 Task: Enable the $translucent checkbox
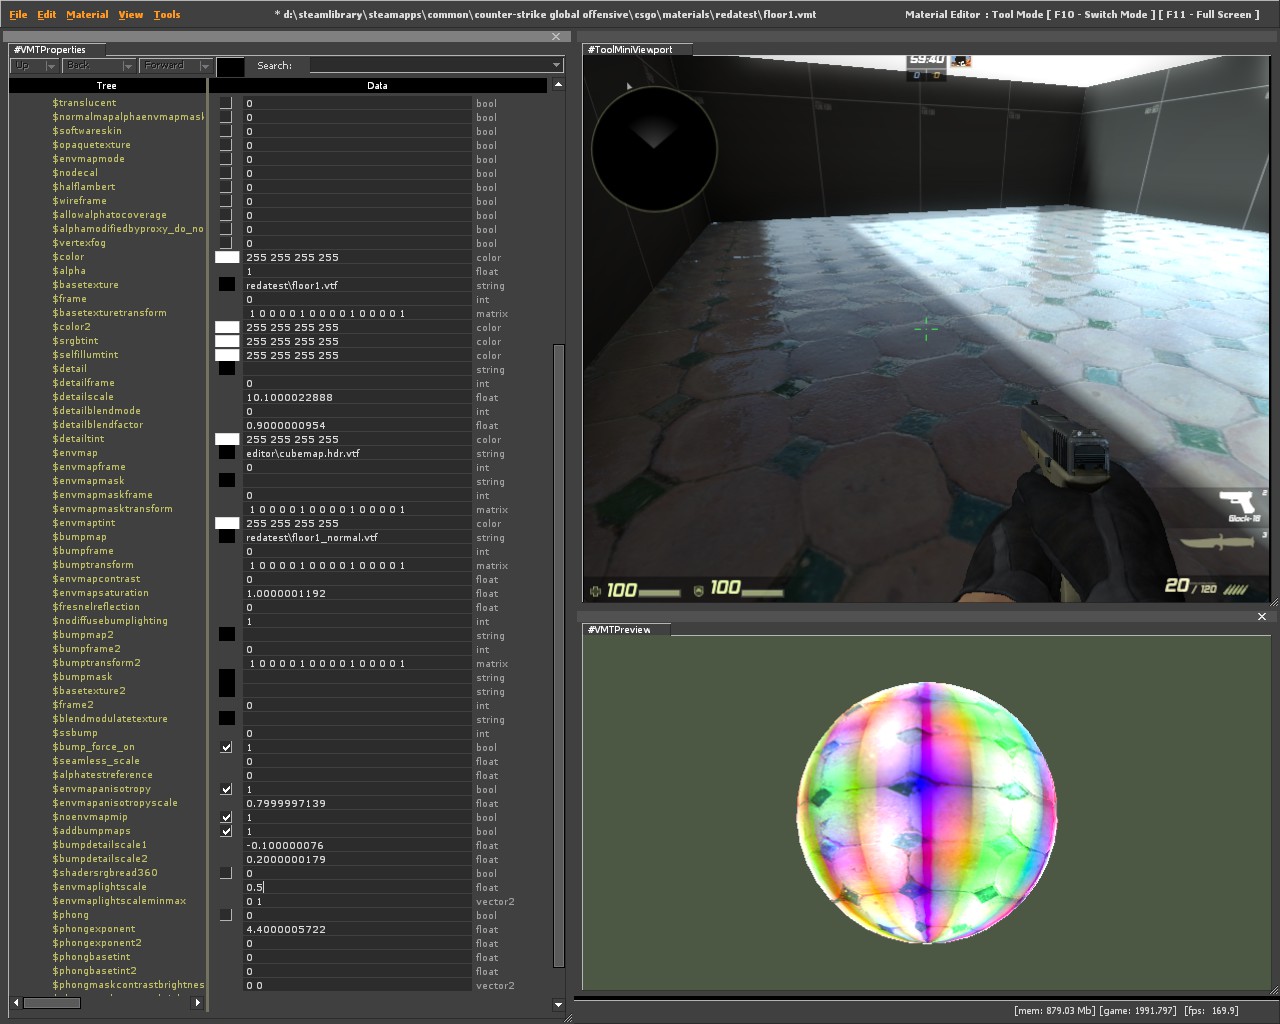pos(226,103)
